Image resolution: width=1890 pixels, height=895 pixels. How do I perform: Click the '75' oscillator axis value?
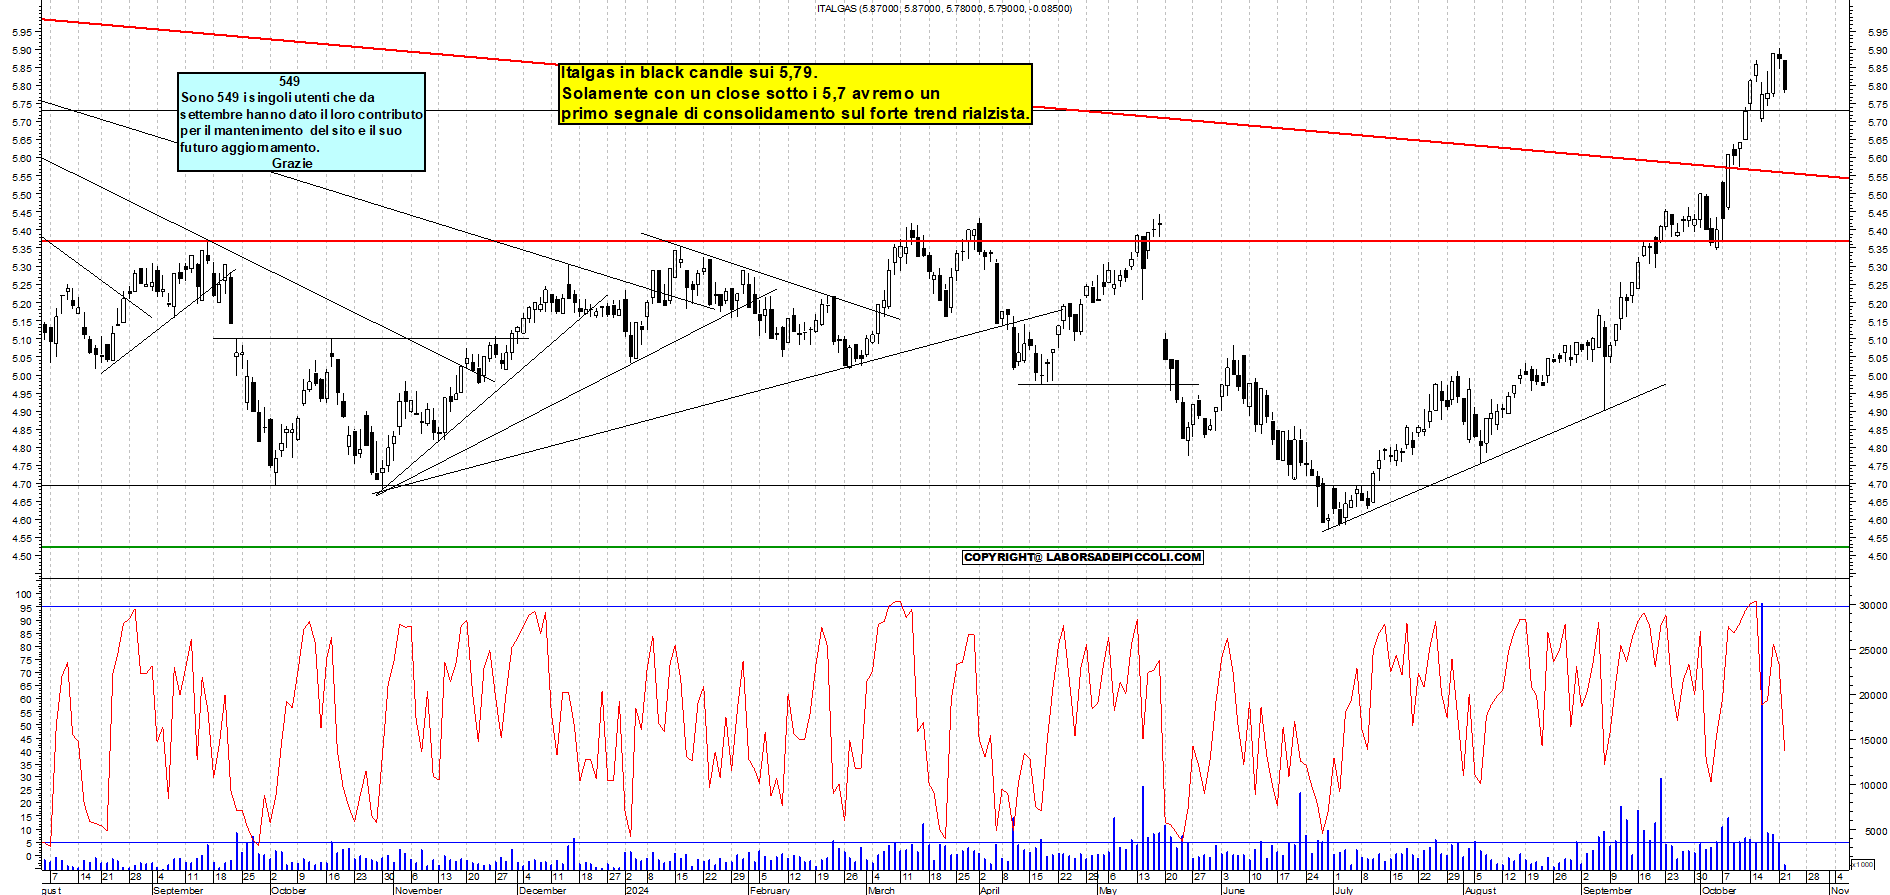(27, 660)
